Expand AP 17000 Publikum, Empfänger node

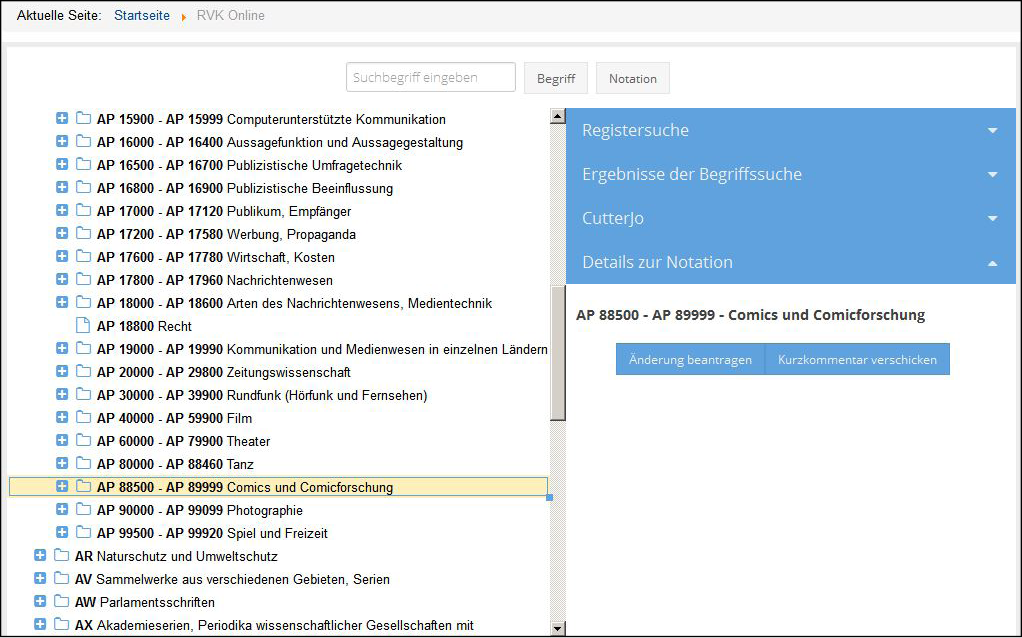tap(62, 210)
